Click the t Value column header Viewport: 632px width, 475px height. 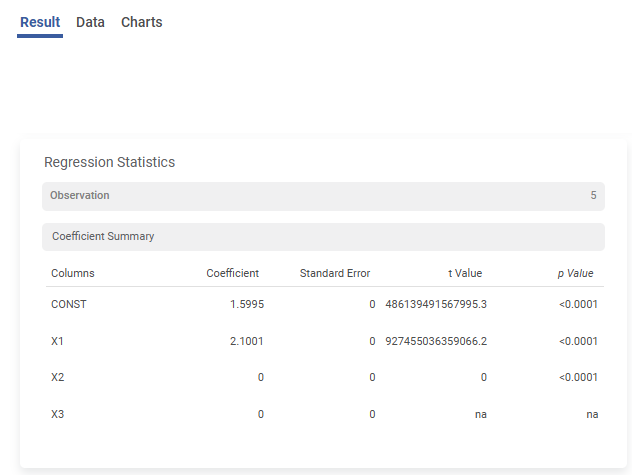click(x=465, y=273)
